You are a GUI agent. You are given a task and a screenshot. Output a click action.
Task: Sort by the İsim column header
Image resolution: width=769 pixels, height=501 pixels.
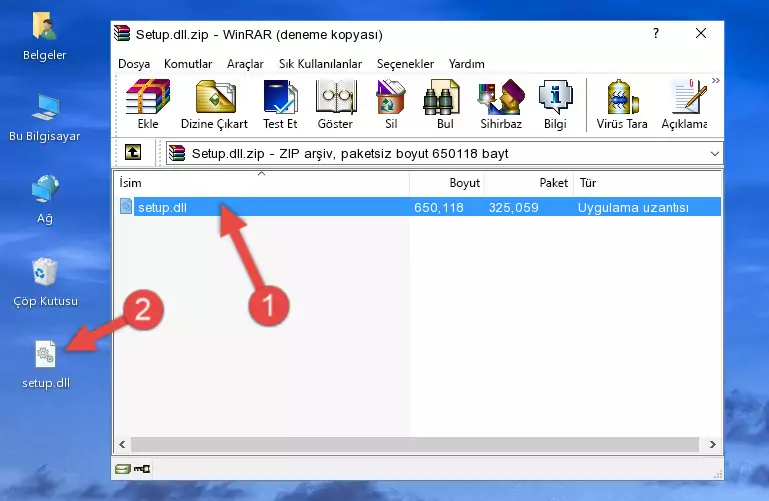click(262, 183)
